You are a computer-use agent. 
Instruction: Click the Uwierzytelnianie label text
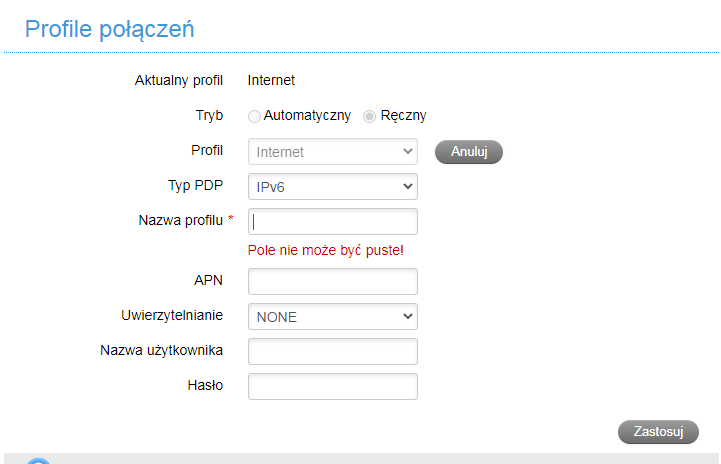point(172,316)
